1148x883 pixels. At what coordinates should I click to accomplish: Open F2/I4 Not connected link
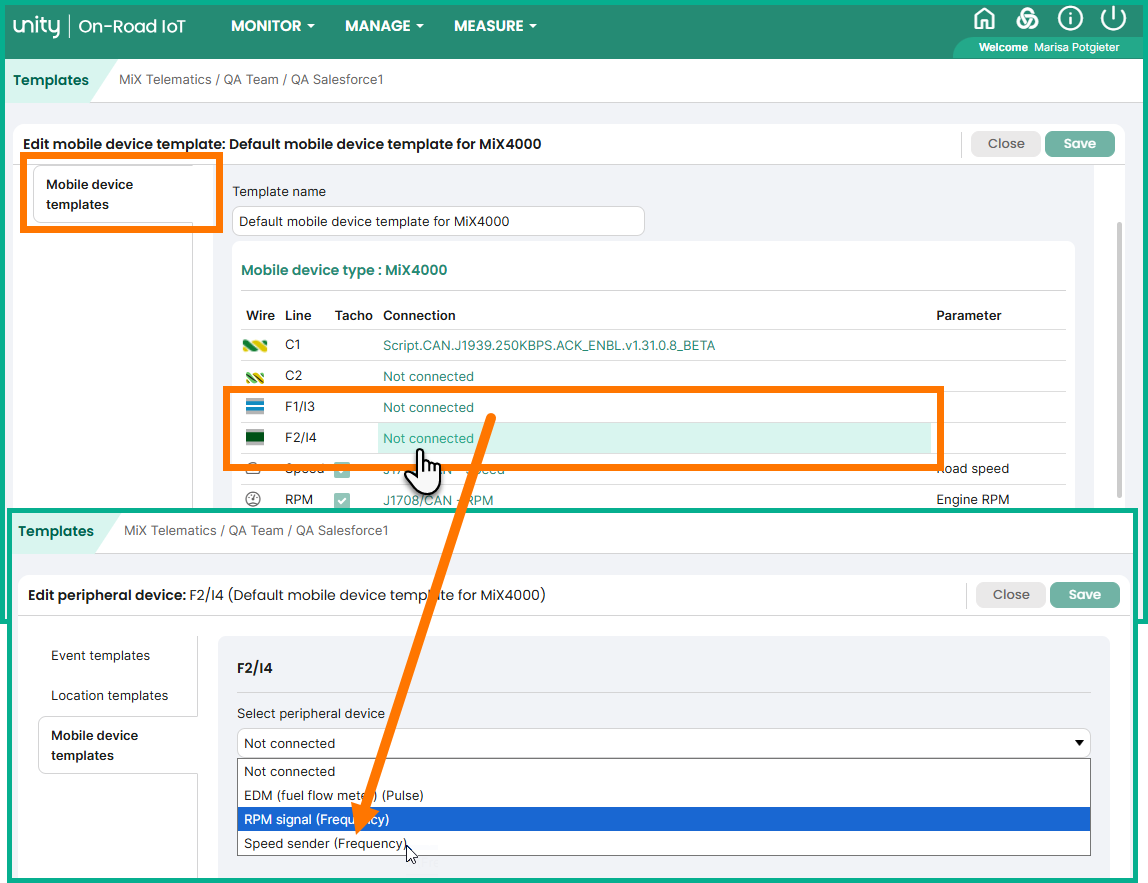click(x=428, y=438)
